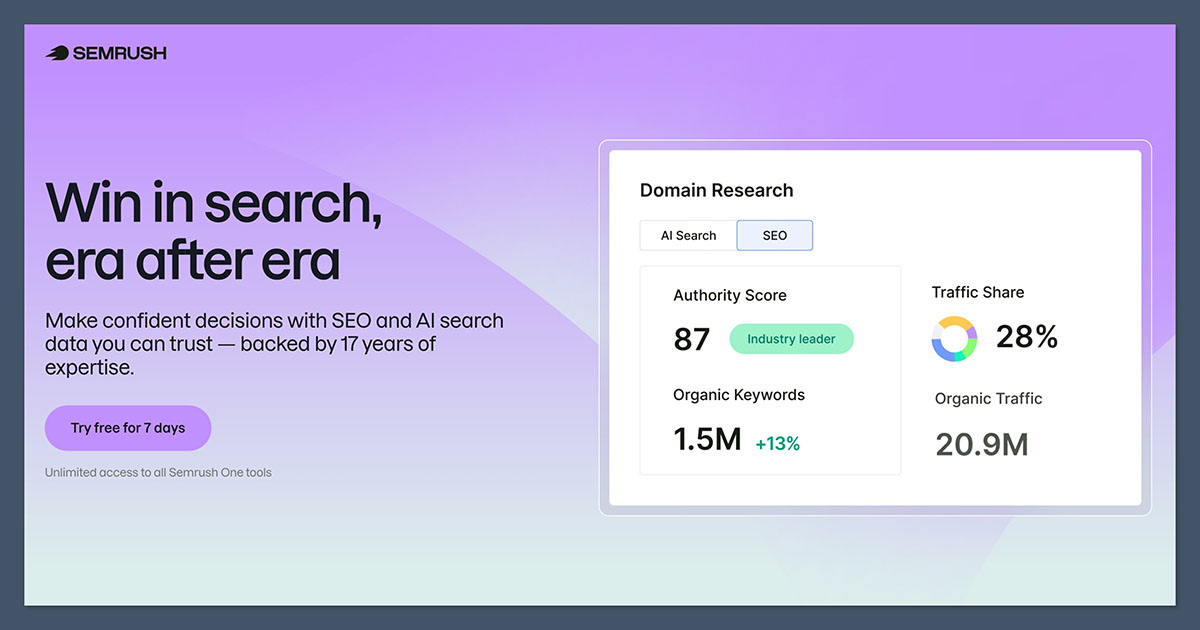Click the Traffic Share donut chart
Screen dimensions: 1200x630
(x=954, y=339)
